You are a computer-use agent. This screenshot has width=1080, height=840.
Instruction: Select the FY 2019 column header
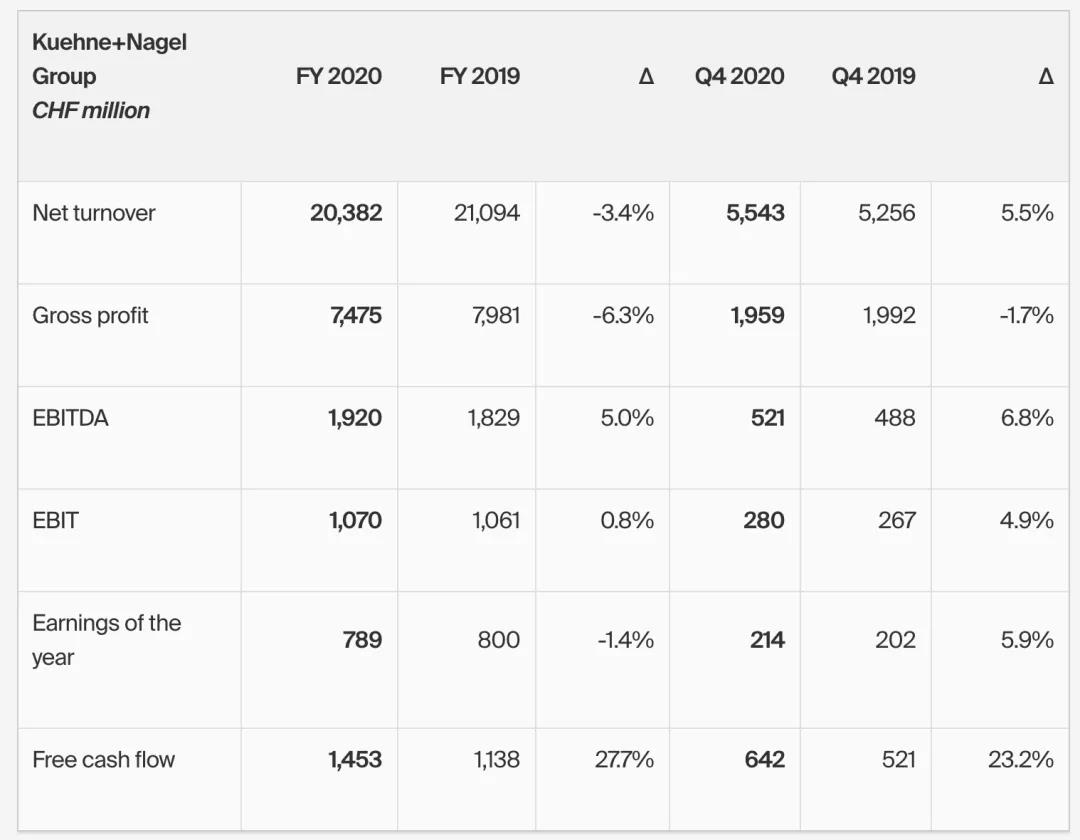click(479, 76)
